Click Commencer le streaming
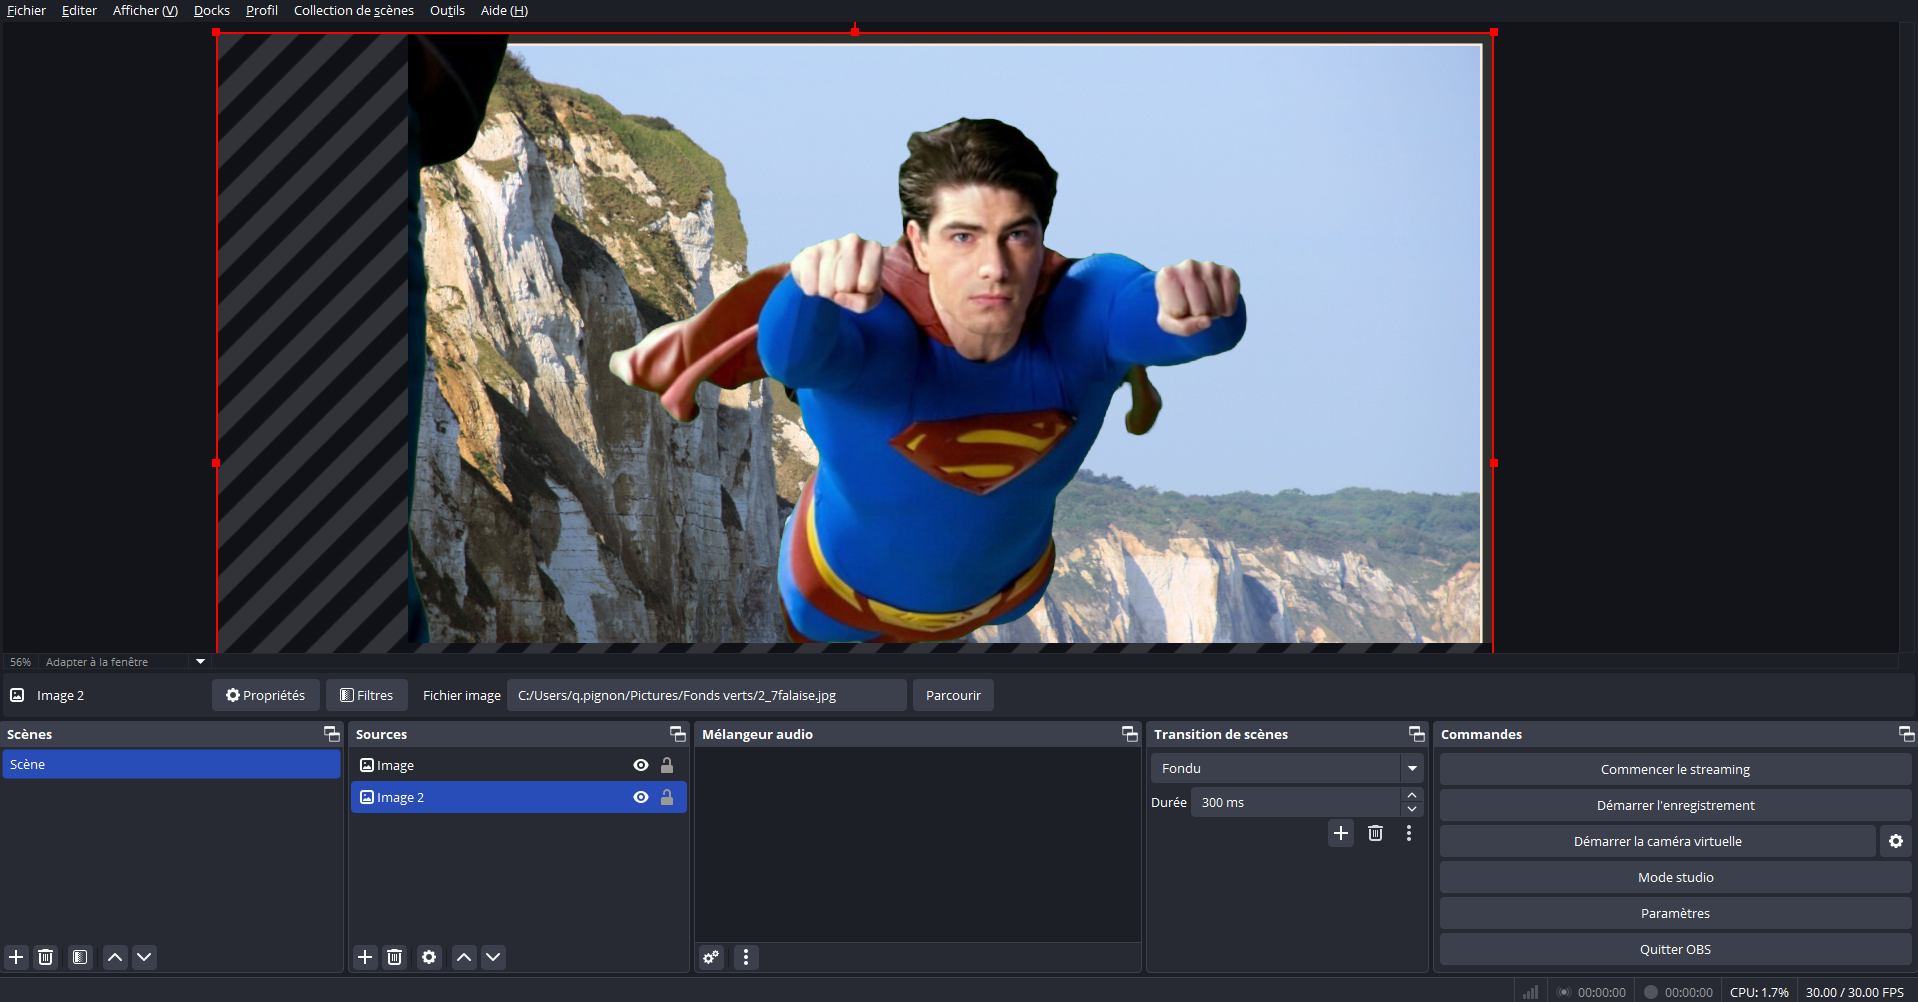This screenshot has width=1918, height=1002. click(x=1675, y=769)
